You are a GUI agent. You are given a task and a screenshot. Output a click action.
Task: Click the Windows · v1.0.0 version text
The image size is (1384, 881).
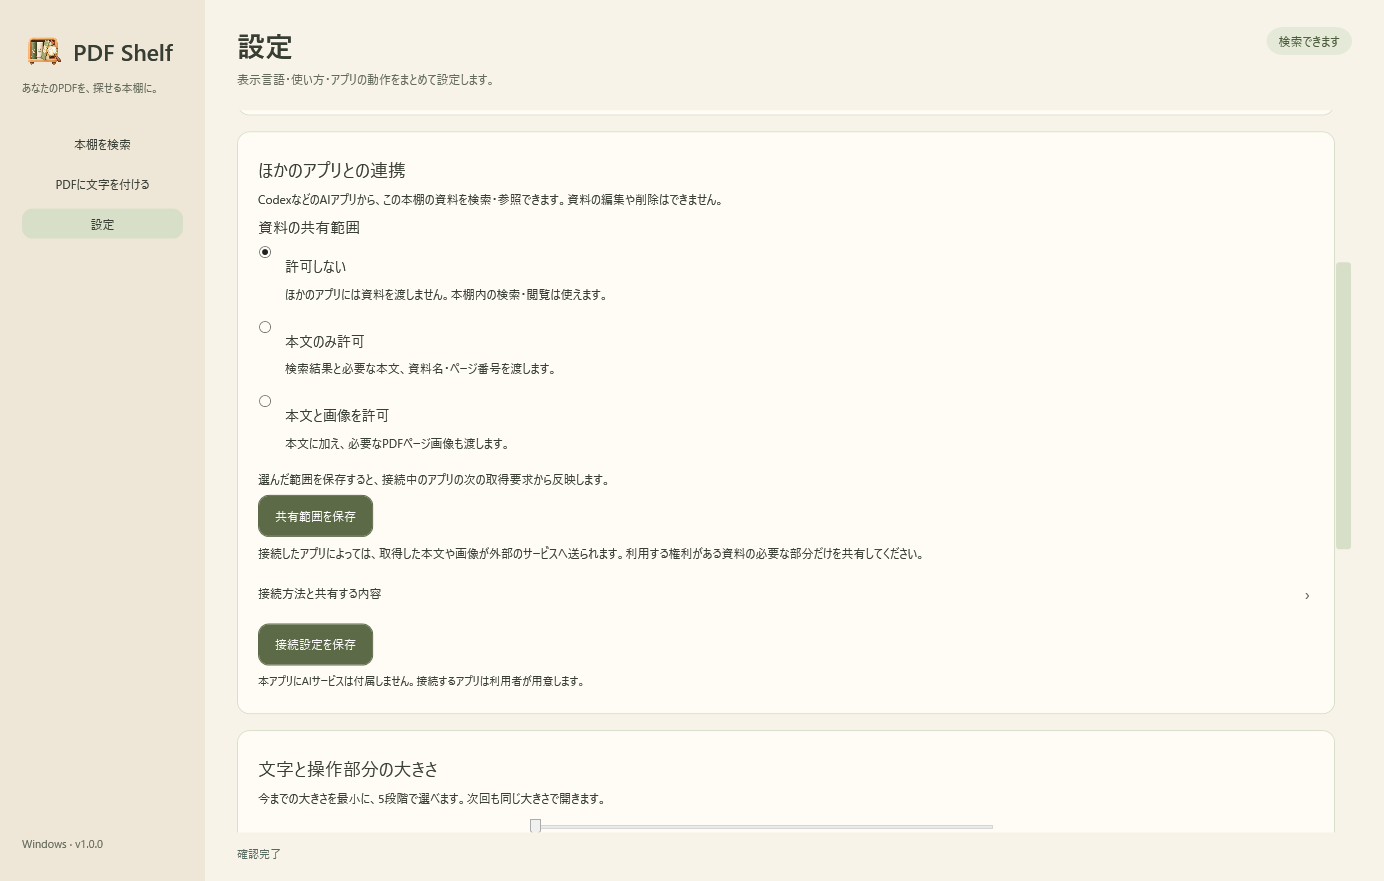[x=62, y=844]
